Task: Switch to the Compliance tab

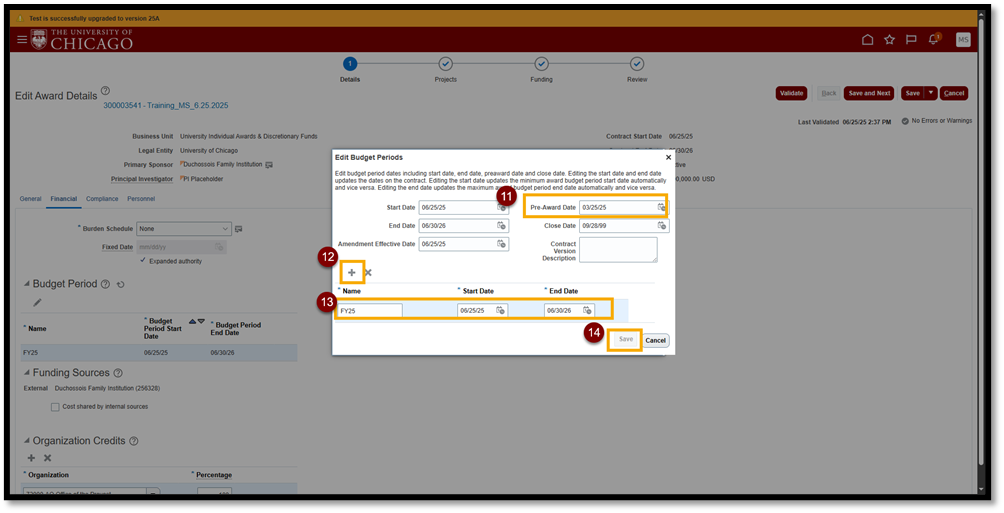Action: [x=101, y=199]
